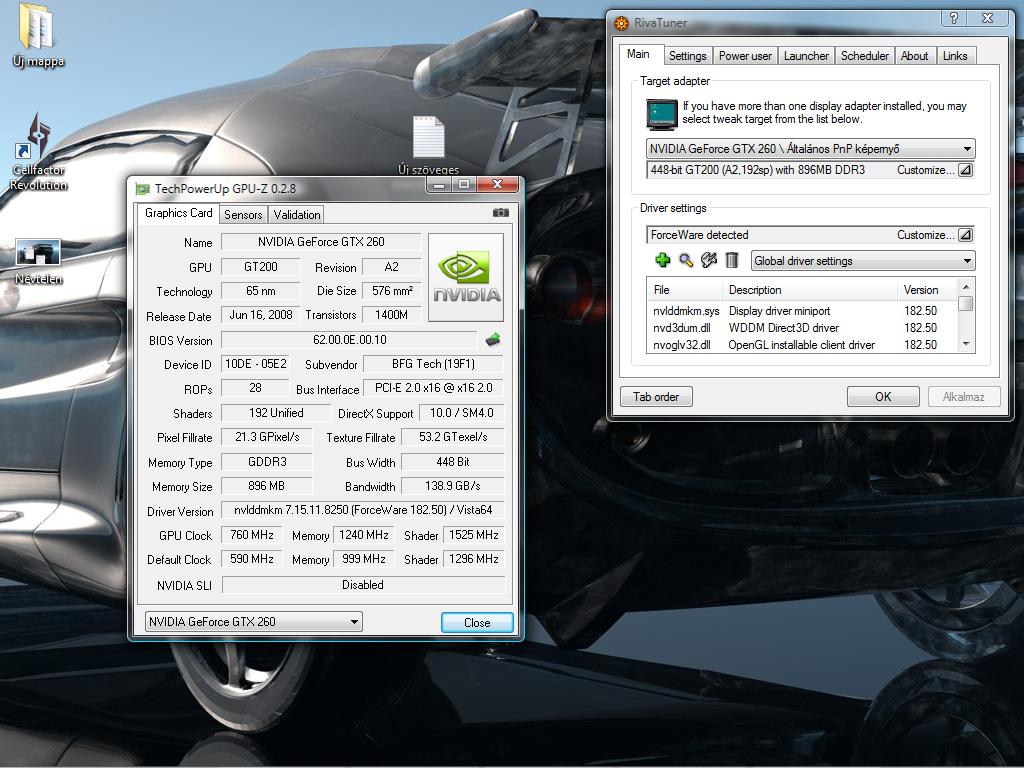Viewport: 1024px width, 768px height.
Task: Select the nvoglv32.dll driver row
Action: click(x=802, y=345)
